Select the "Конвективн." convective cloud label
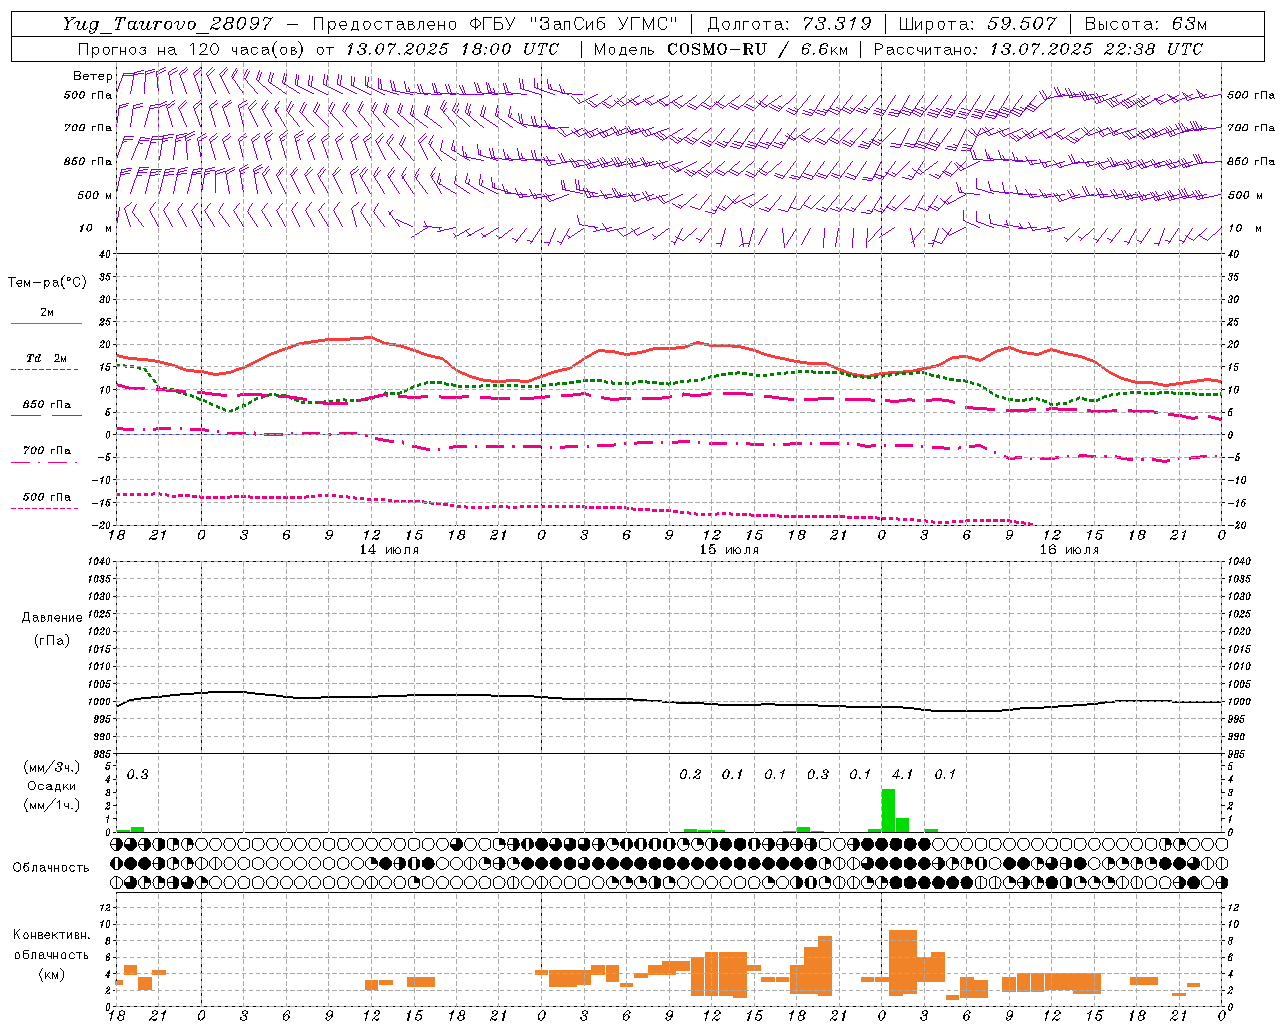The width and height of the screenshot is (1280, 1024). [52, 935]
